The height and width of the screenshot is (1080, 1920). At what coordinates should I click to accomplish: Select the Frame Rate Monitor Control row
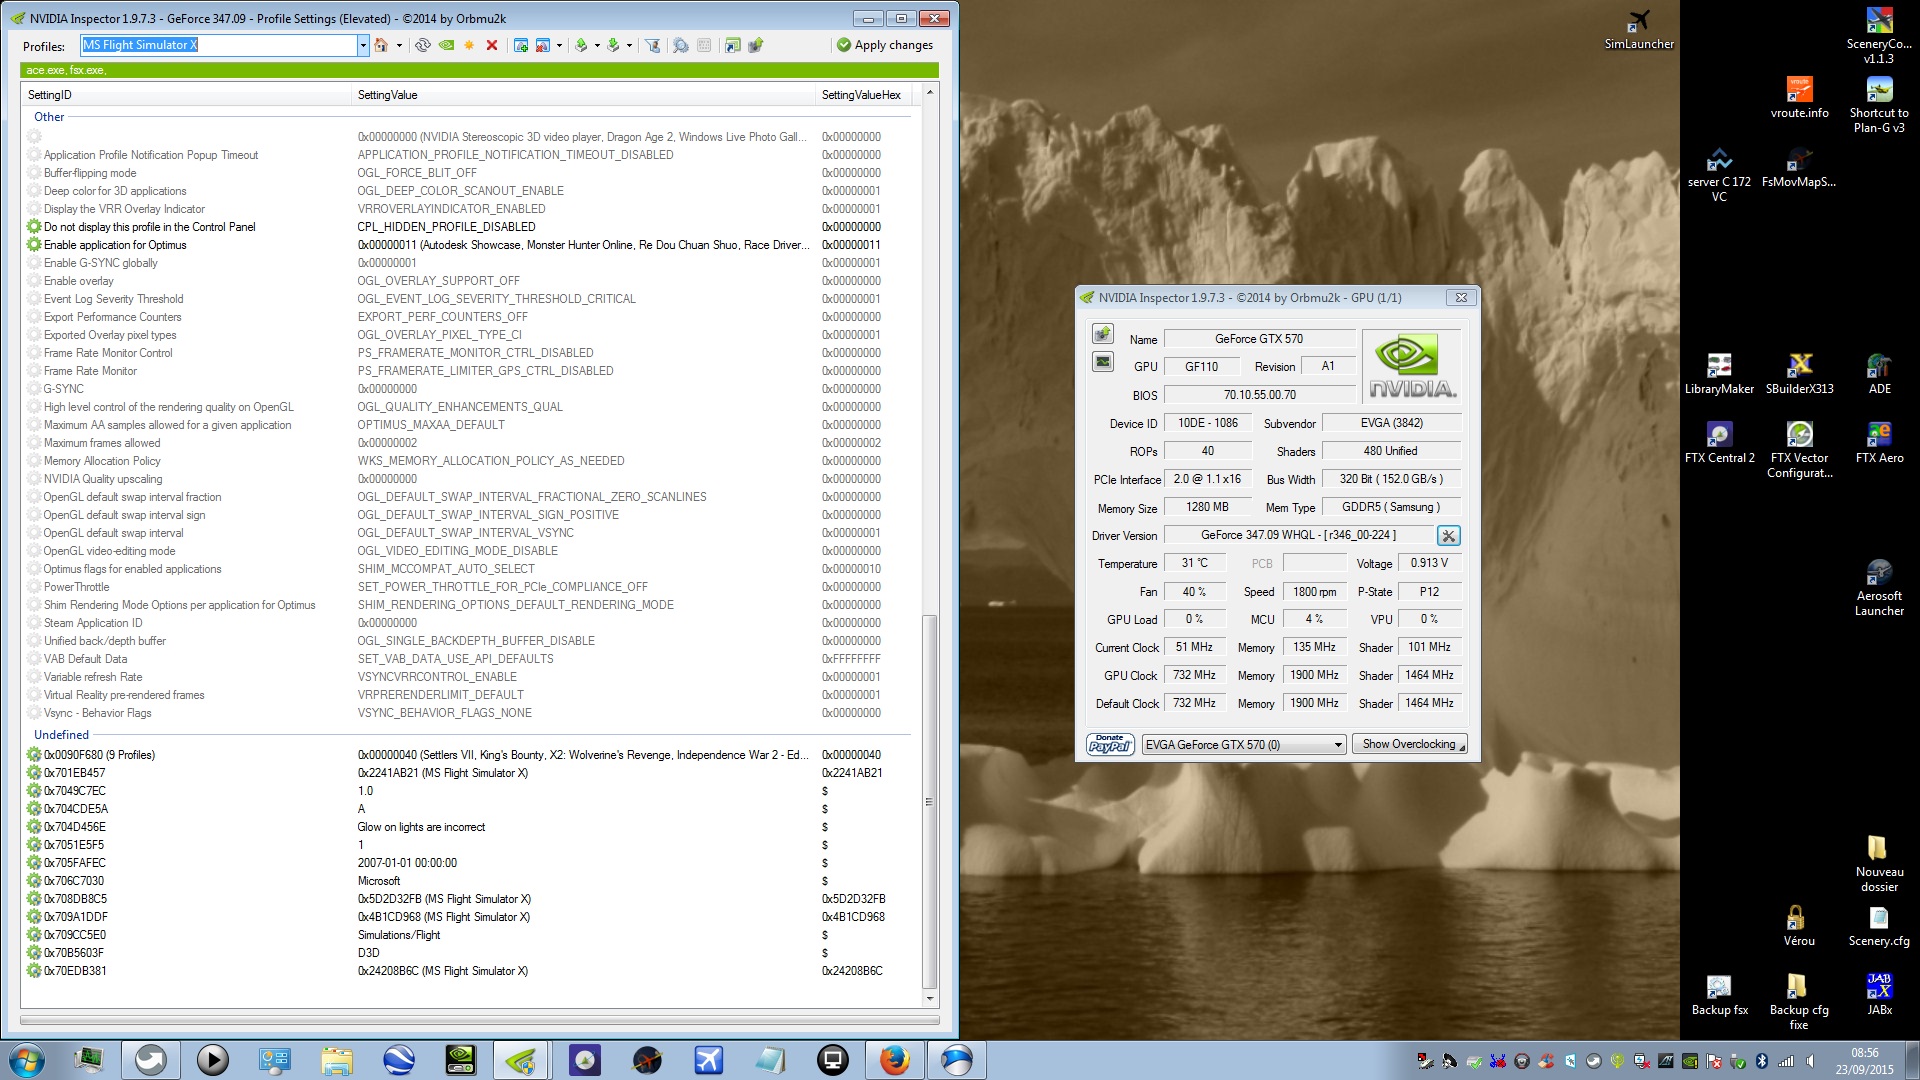[468, 353]
